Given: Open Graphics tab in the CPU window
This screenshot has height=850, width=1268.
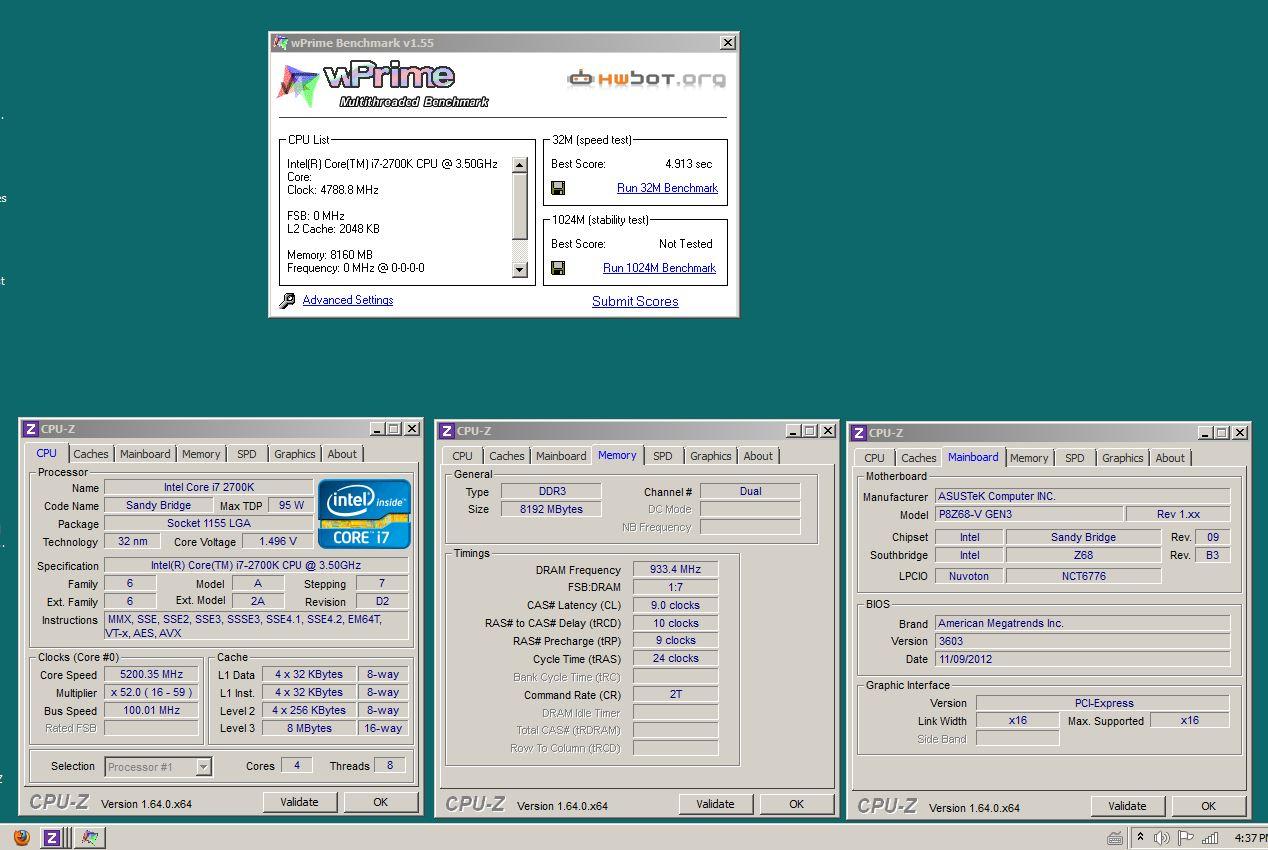Looking at the screenshot, I should tap(294, 454).
